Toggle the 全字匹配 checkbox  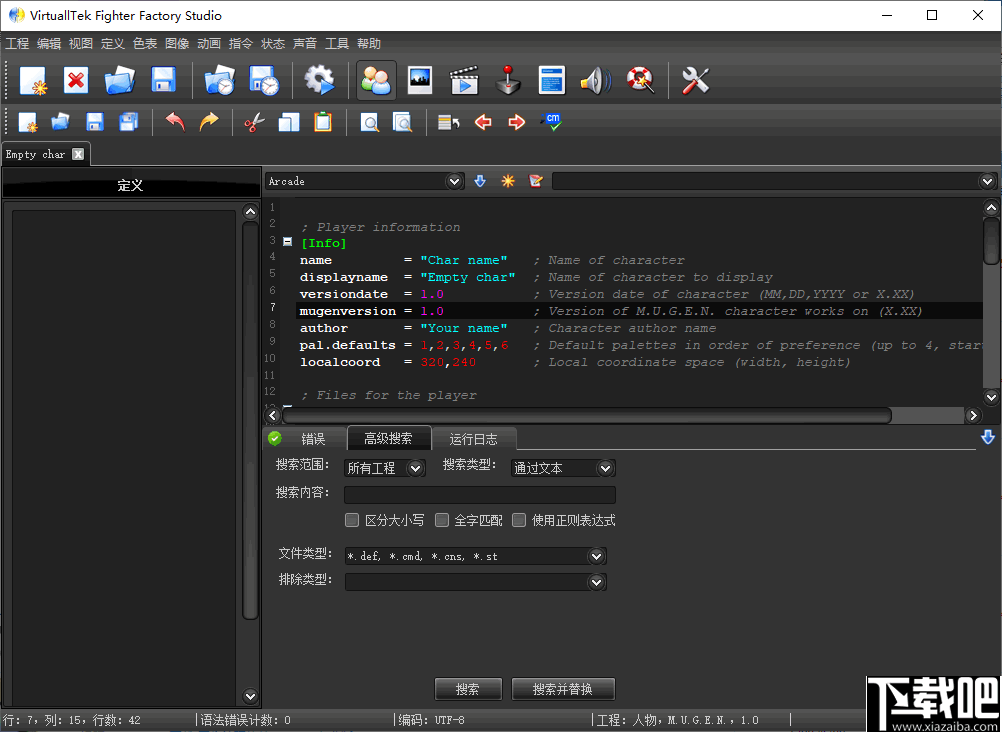(442, 520)
